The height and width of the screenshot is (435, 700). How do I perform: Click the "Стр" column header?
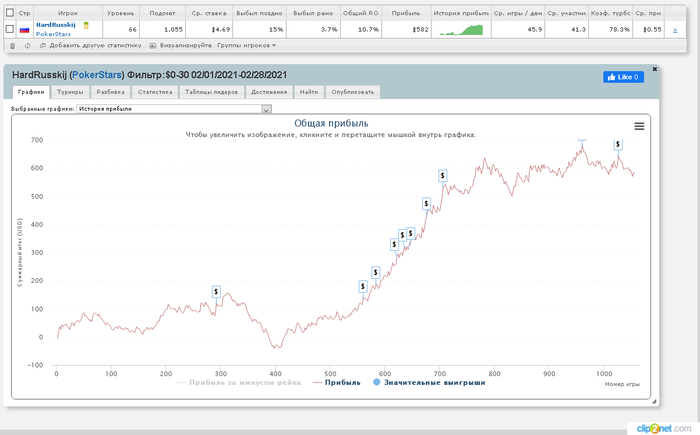click(x=25, y=13)
